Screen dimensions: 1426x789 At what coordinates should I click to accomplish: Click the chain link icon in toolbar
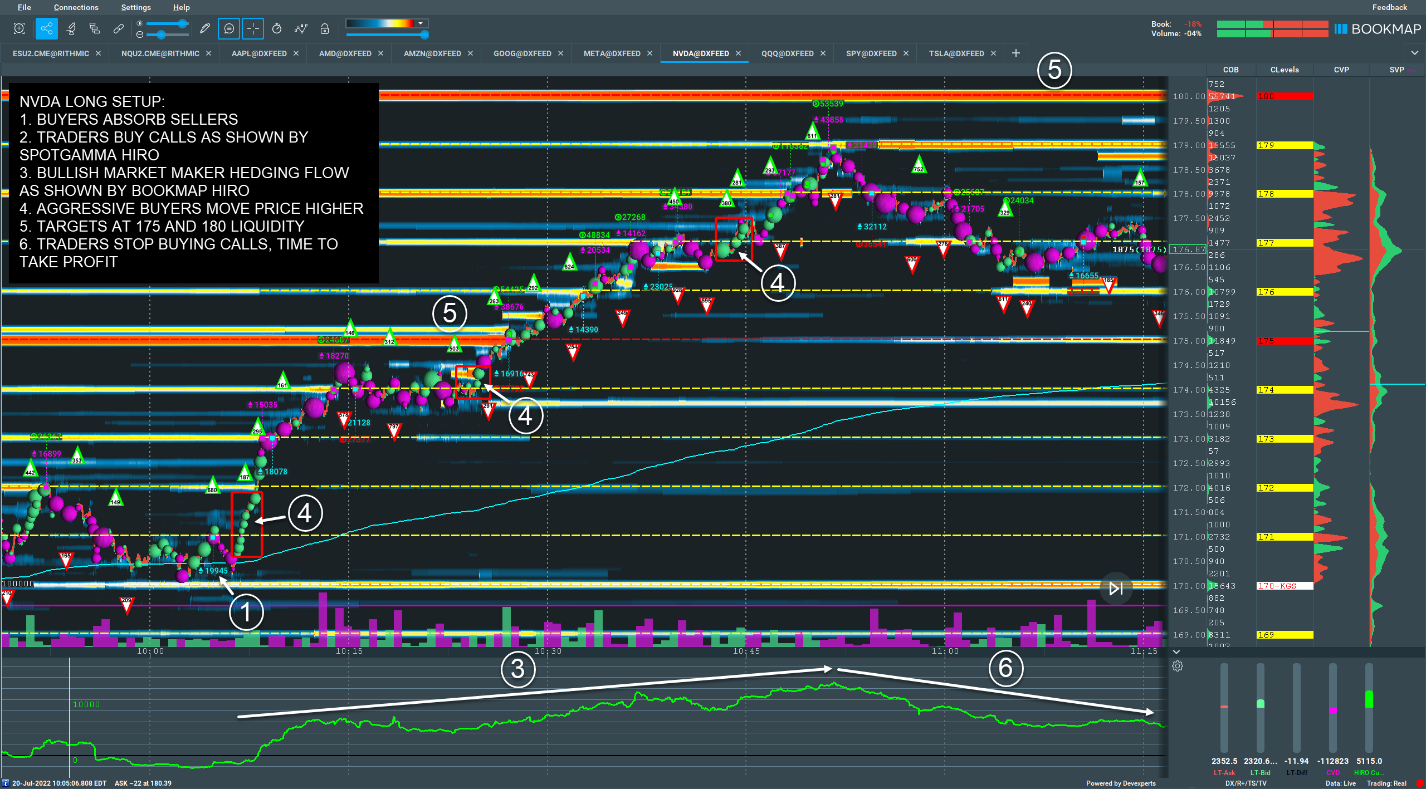119,28
